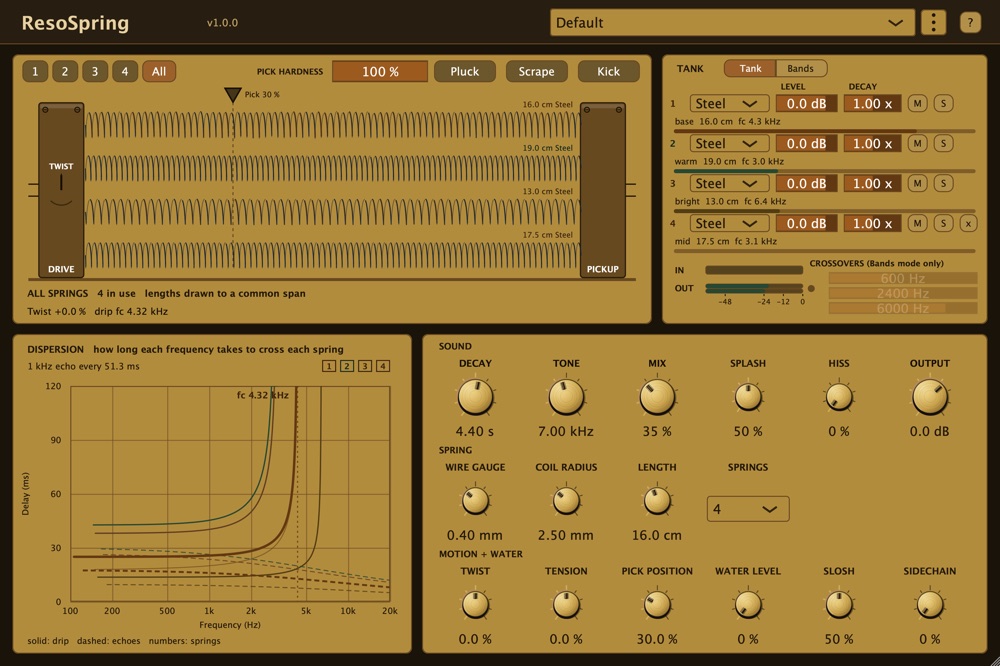Mute spring 4 with M button
The height and width of the screenshot is (666, 1000).
[917, 223]
